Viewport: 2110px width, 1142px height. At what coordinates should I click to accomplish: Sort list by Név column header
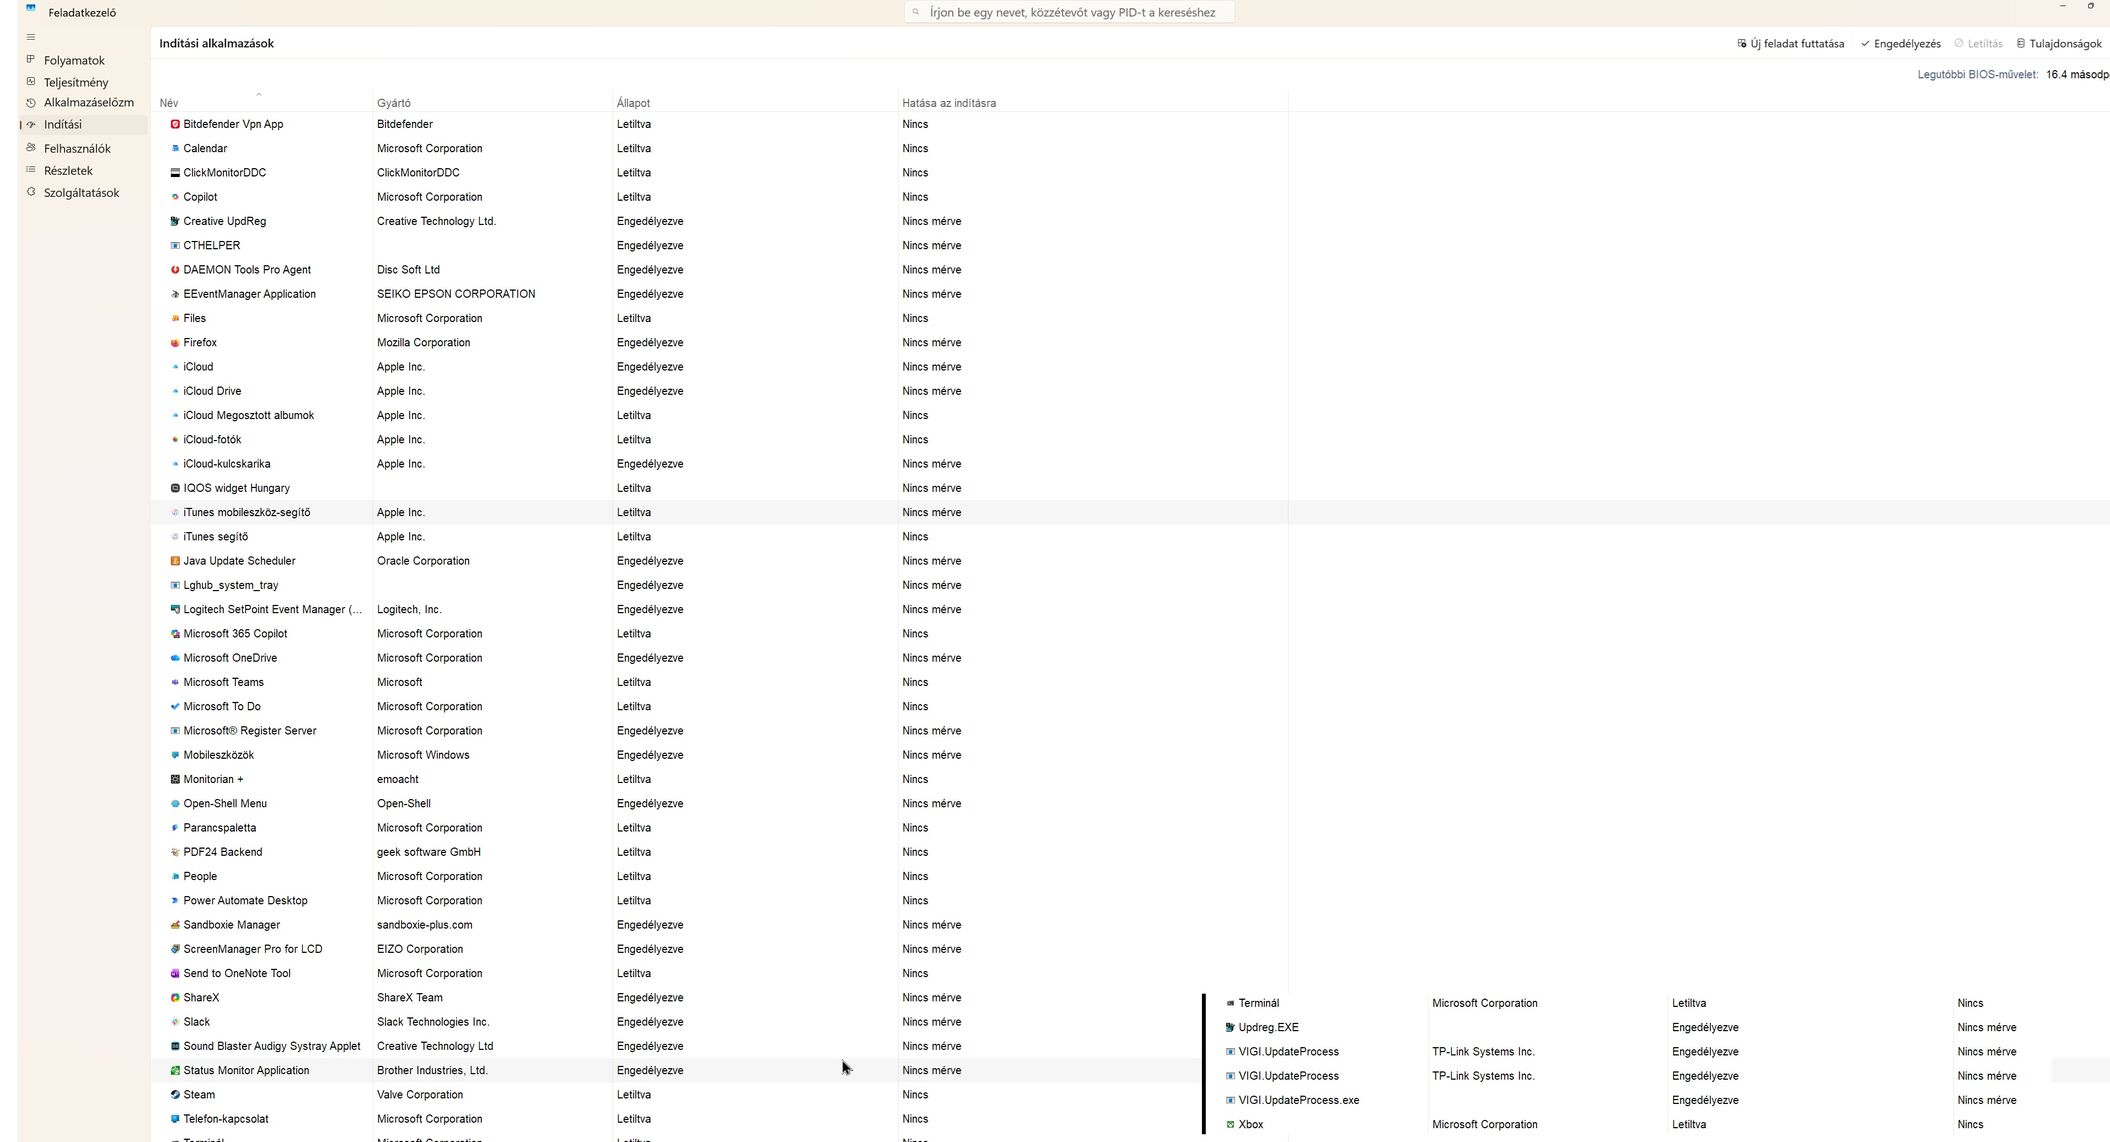(x=169, y=103)
